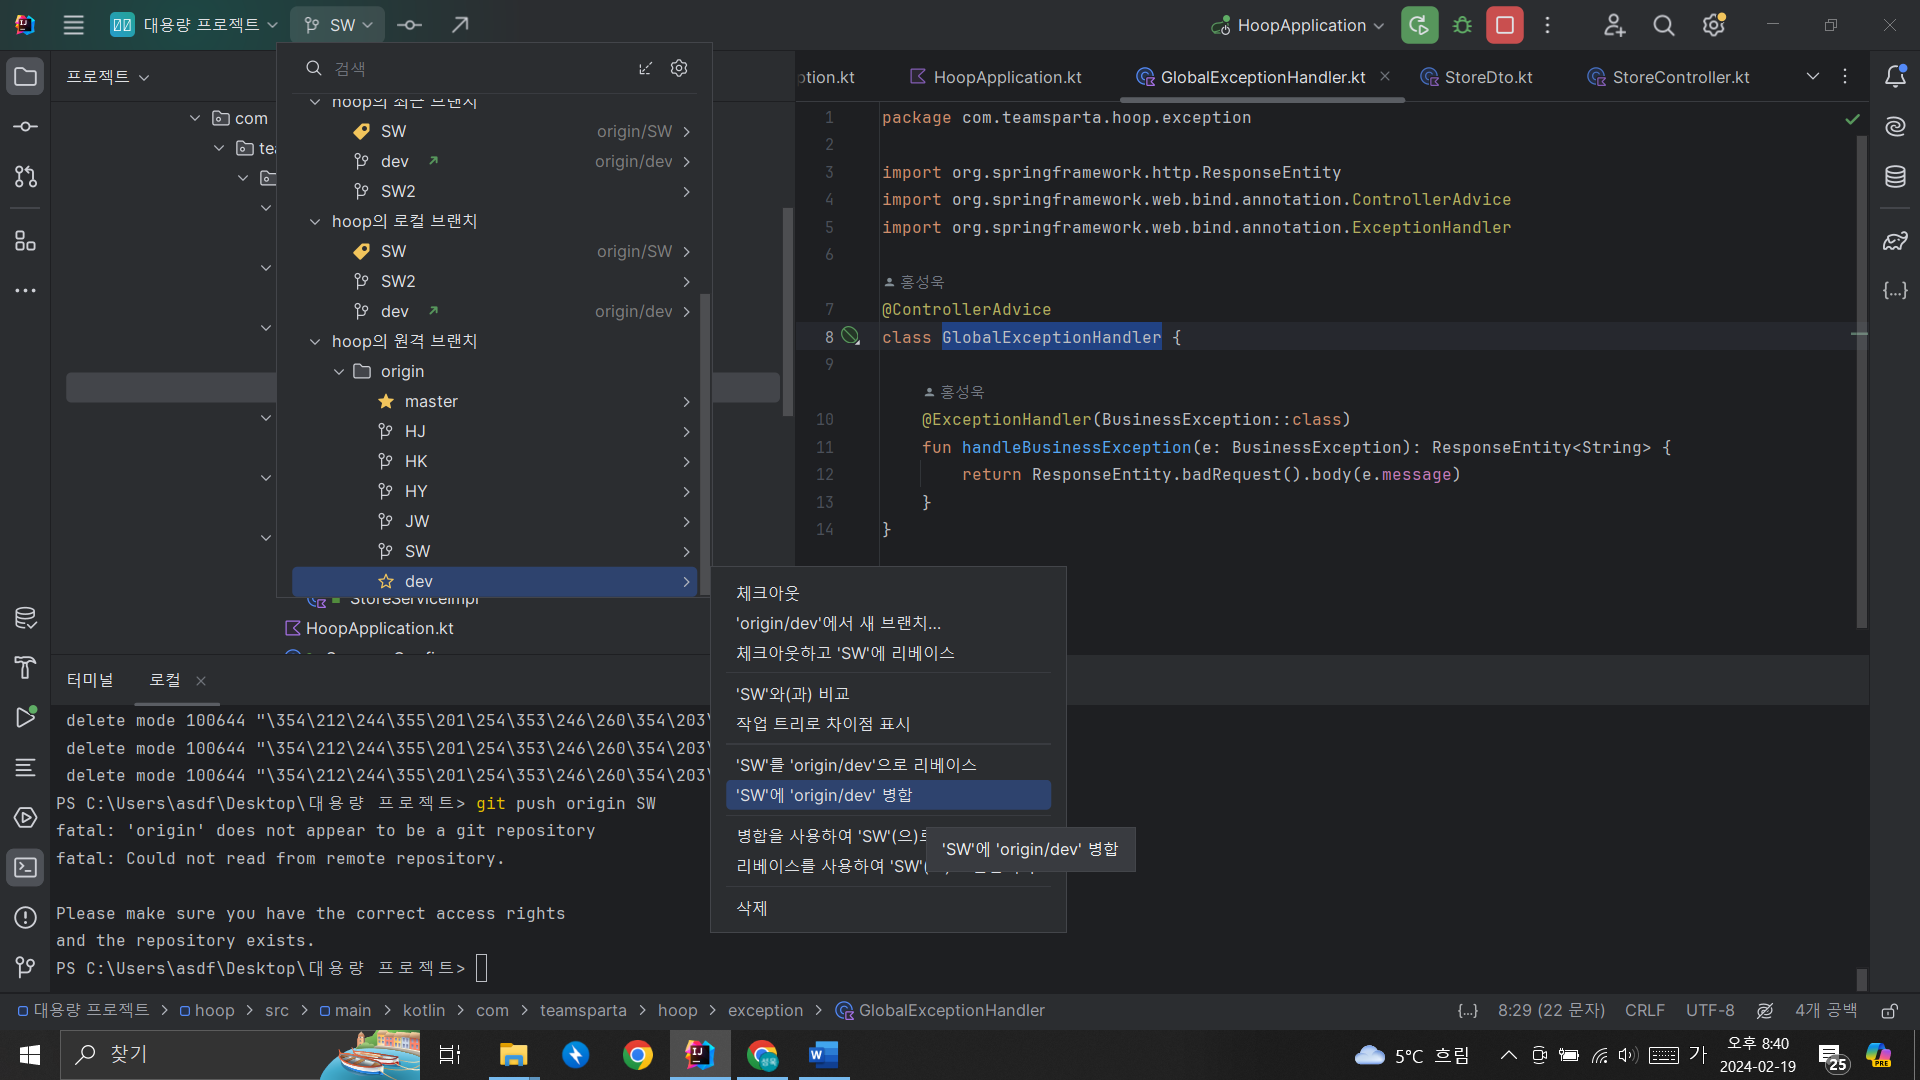This screenshot has width=1920, height=1080.
Task: Click 삭제 in the branch context menu
Action: coord(752,908)
